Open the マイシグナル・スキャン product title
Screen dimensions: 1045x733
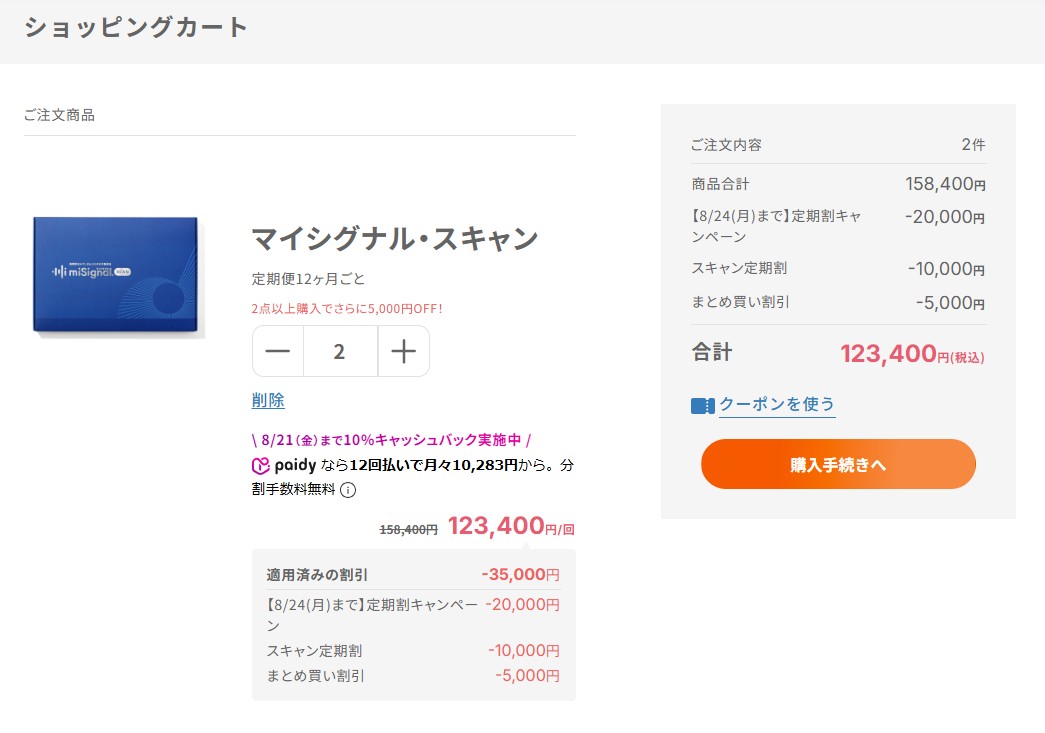(x=395, y=238)
